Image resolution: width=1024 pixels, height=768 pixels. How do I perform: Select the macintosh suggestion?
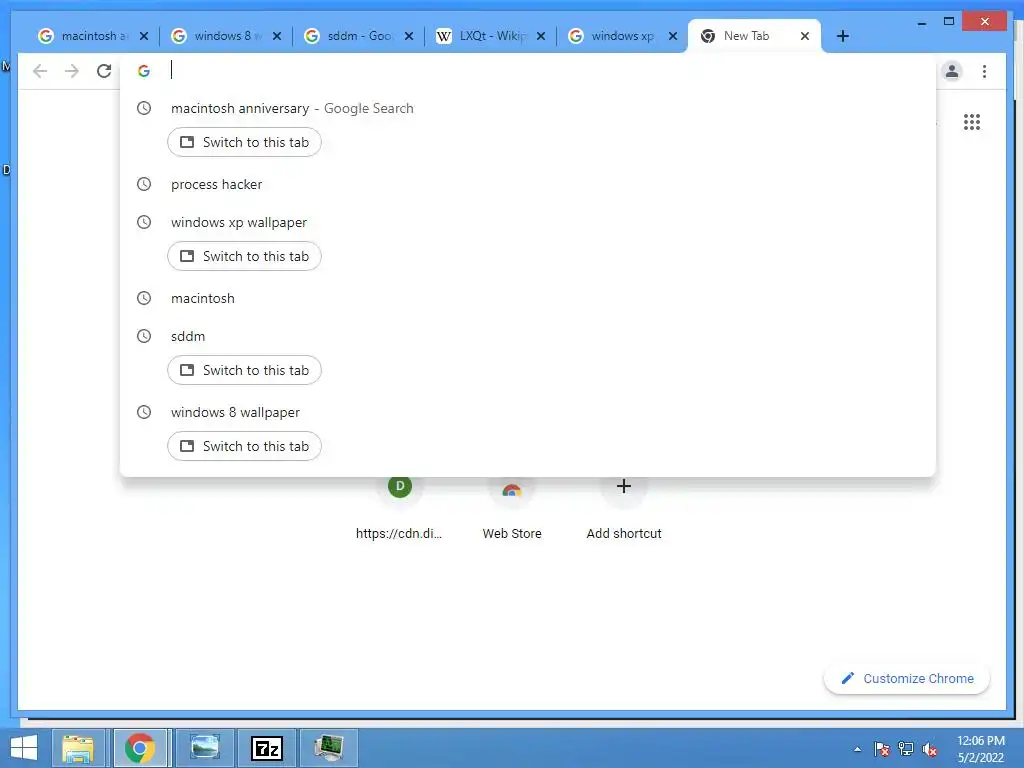[x=528, y=298]
